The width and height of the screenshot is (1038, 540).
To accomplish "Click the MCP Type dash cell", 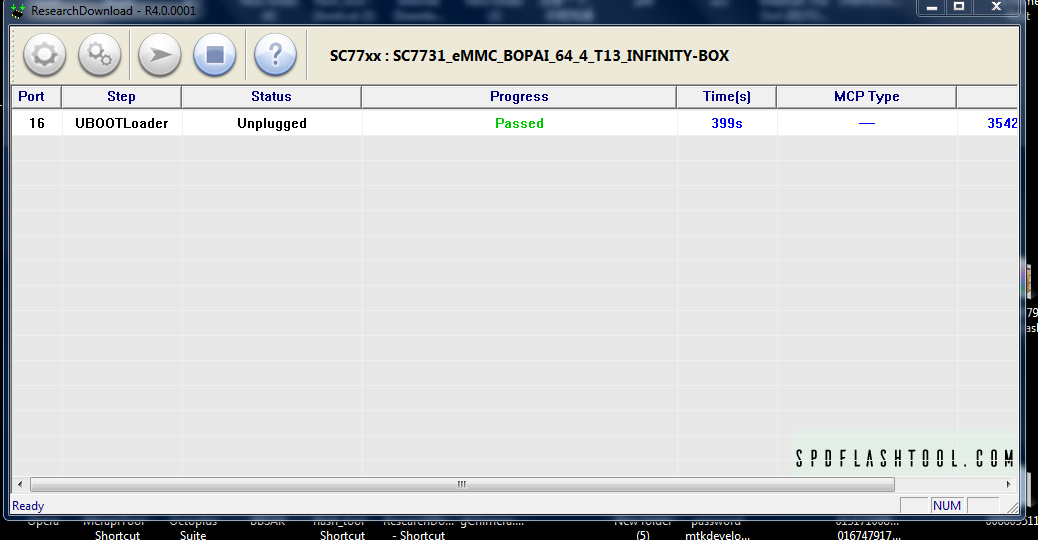I will pos(867,123).
